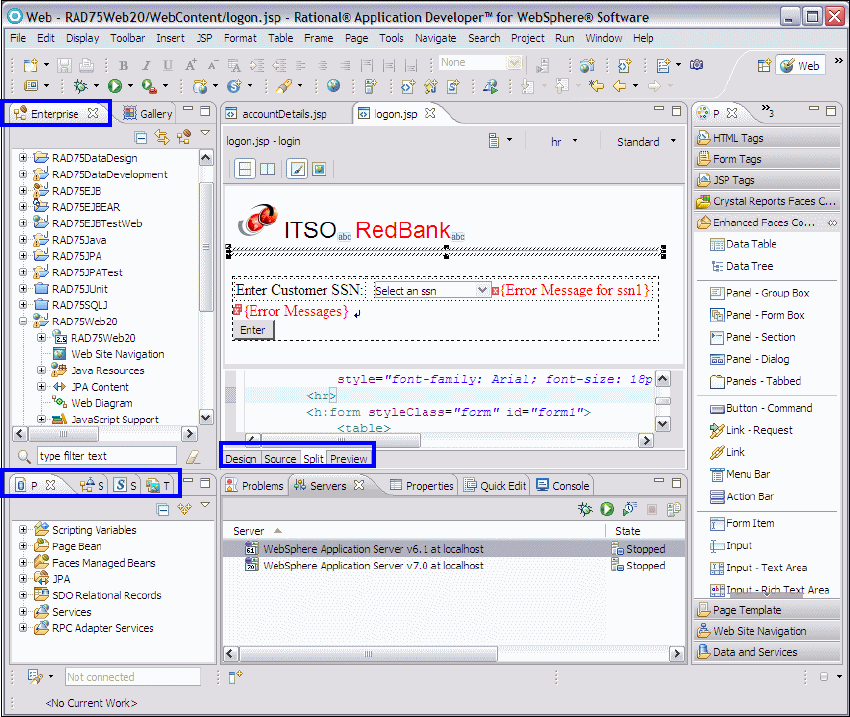This screenshot has width=850, height=717.
Task: Switch to the Gallery view tab
Action: pyautogui.click(x=148, y=114)
